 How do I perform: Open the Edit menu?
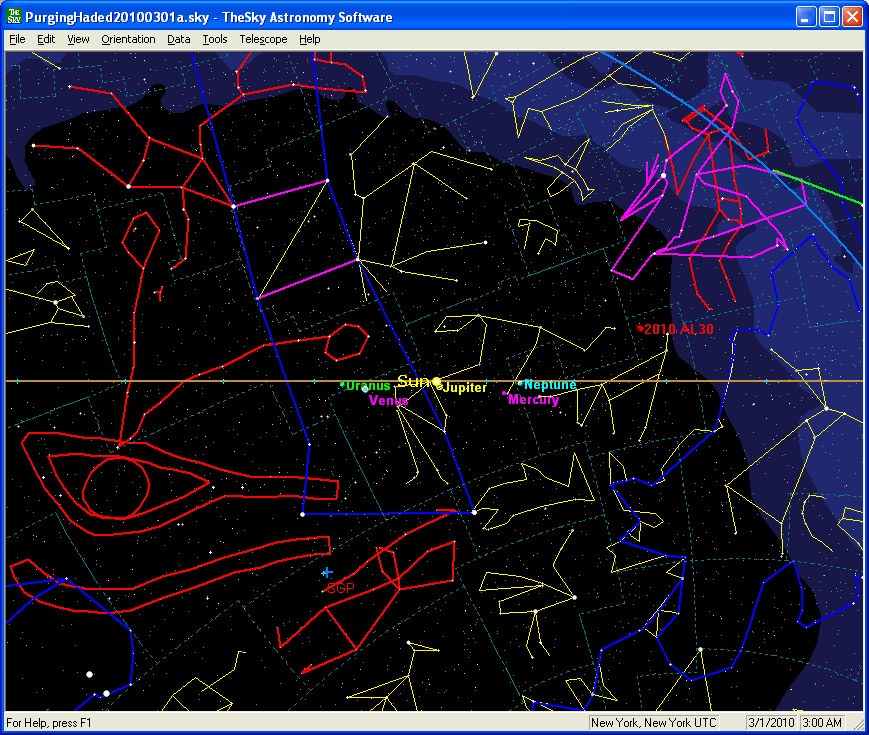click(46, 39)
